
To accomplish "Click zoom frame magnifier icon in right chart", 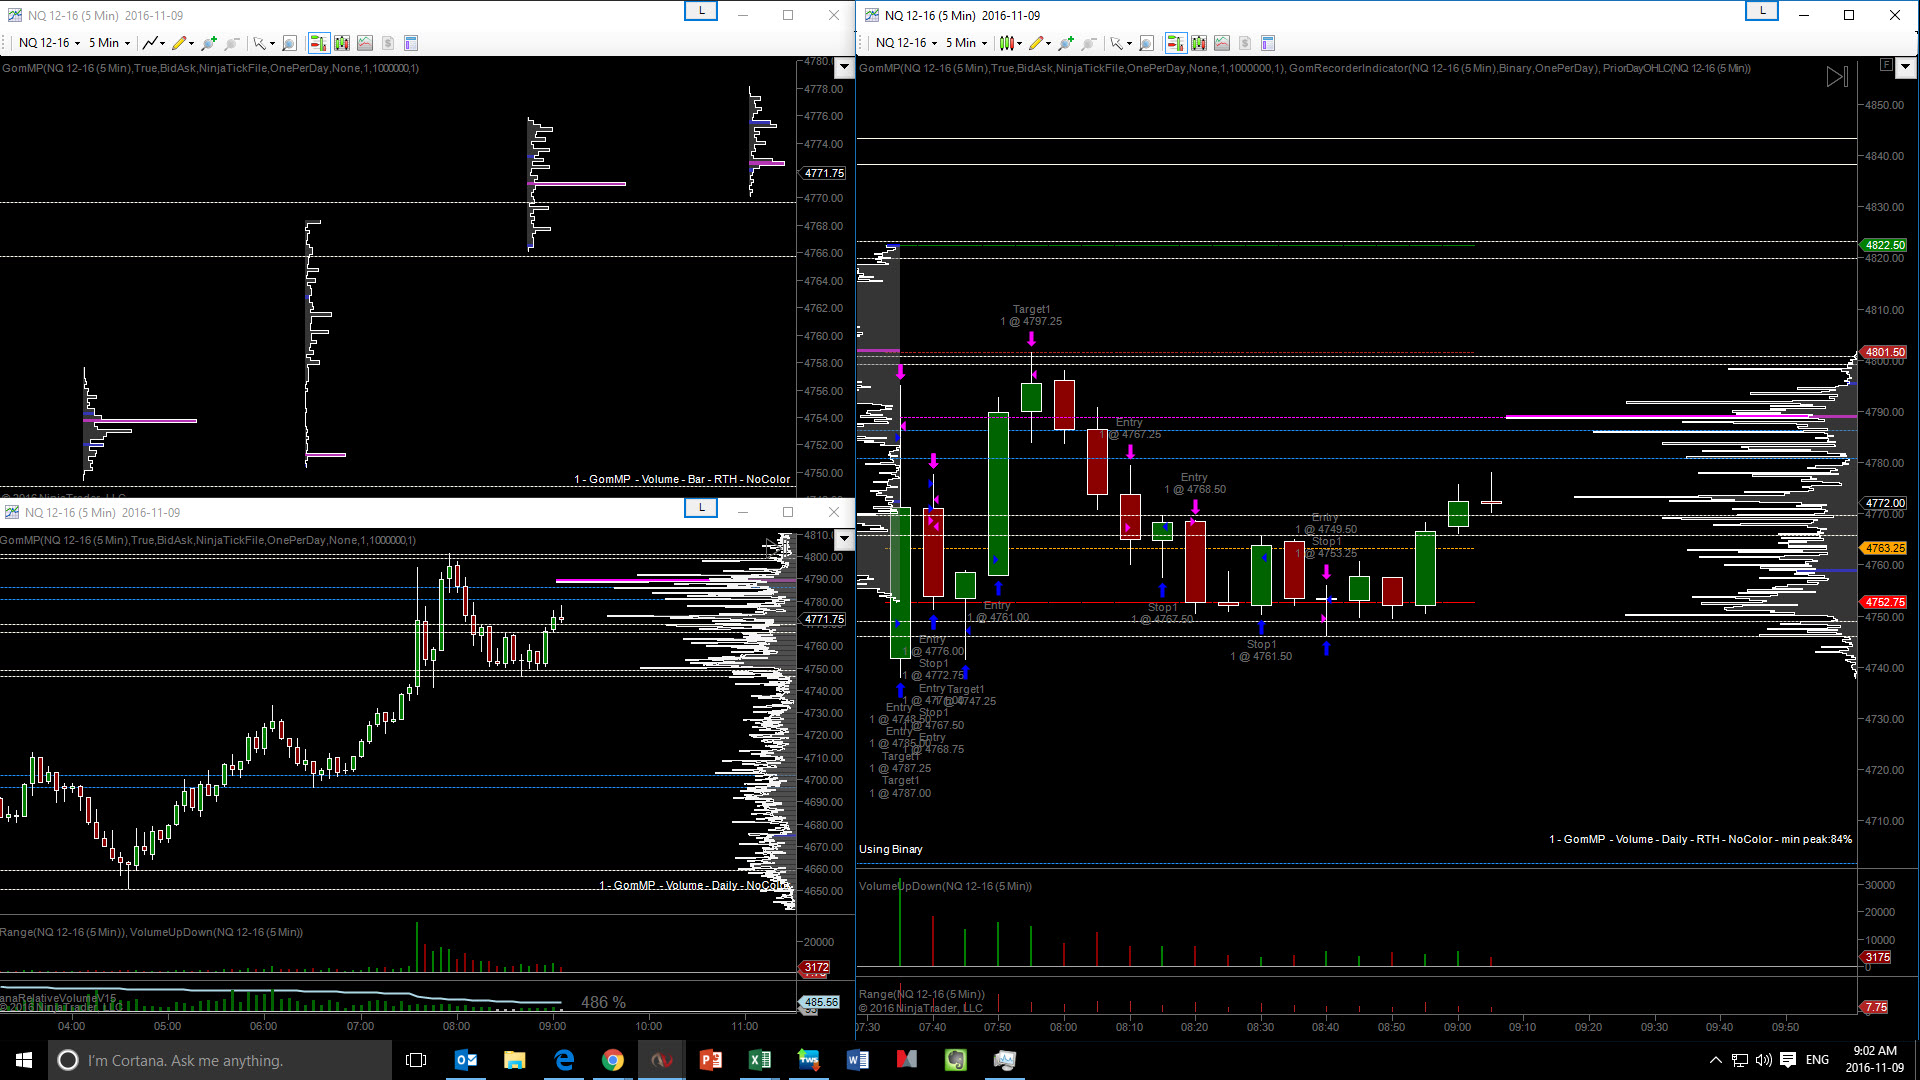I will click(x=1146, y=43).
